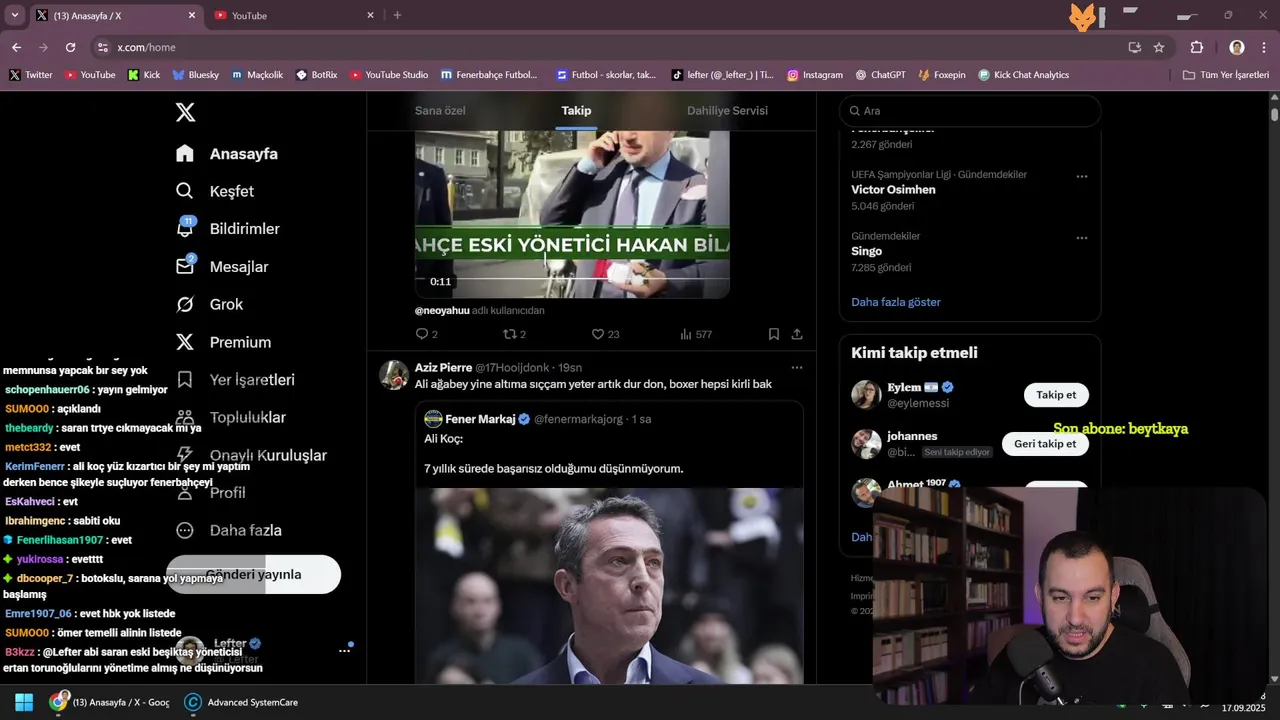Click the Ara search field

[x=970, y=111]
